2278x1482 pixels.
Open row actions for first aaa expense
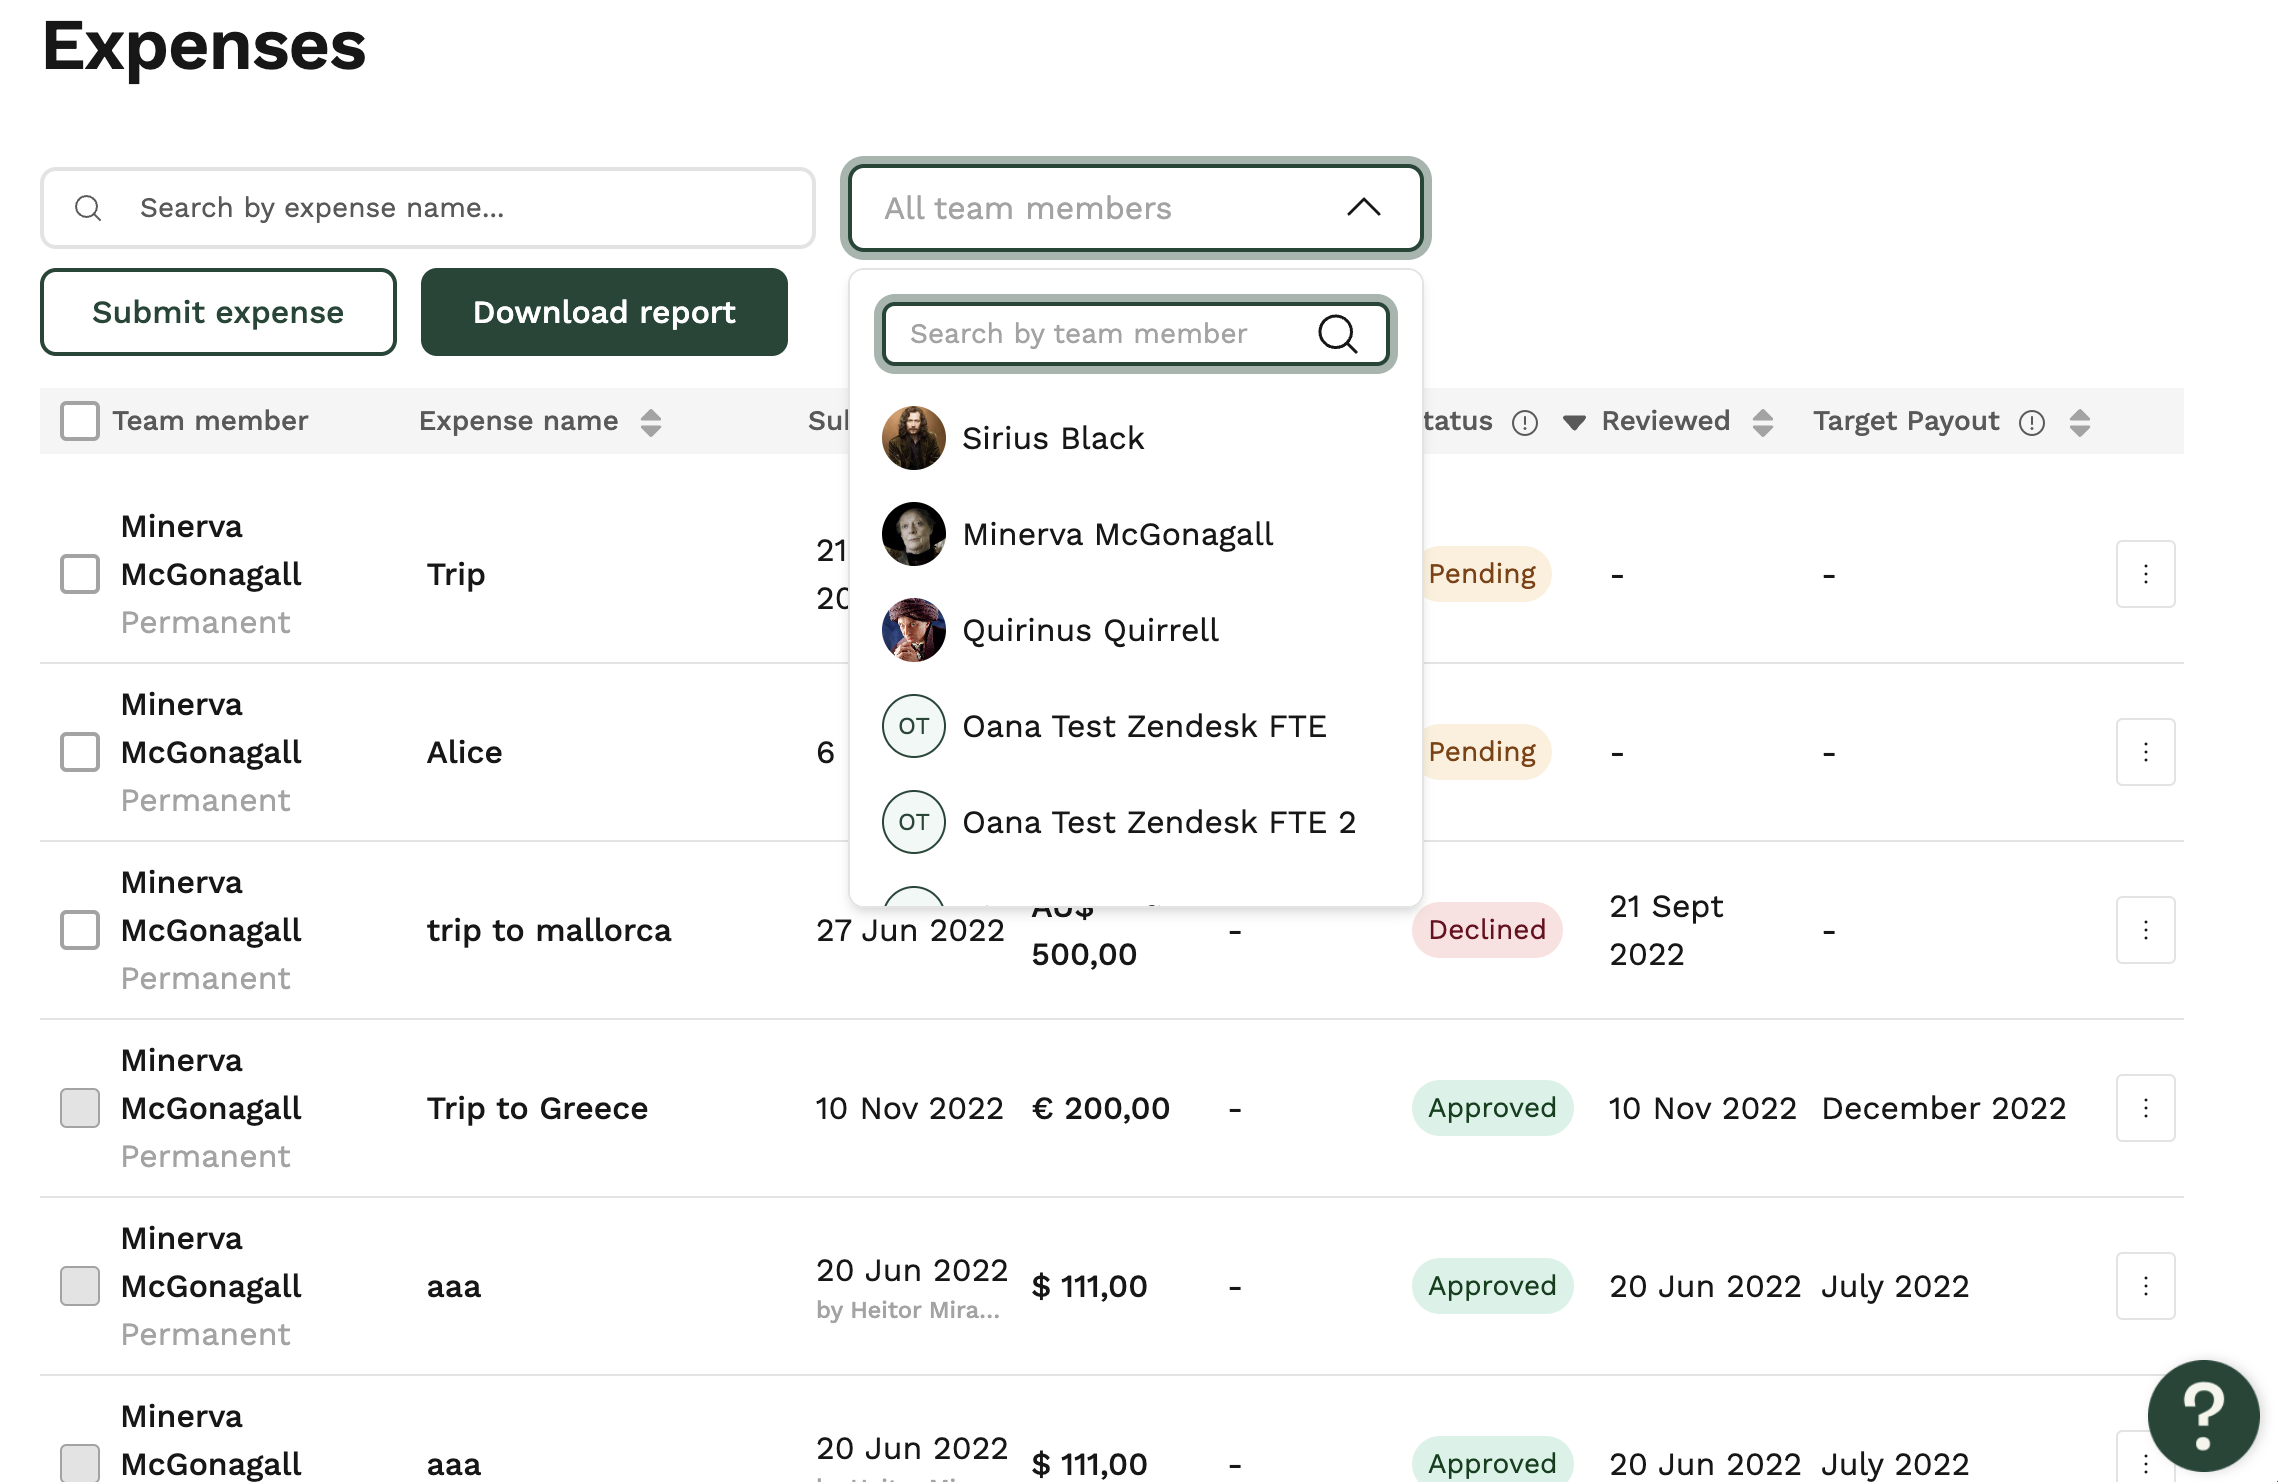(2146, 1286)
